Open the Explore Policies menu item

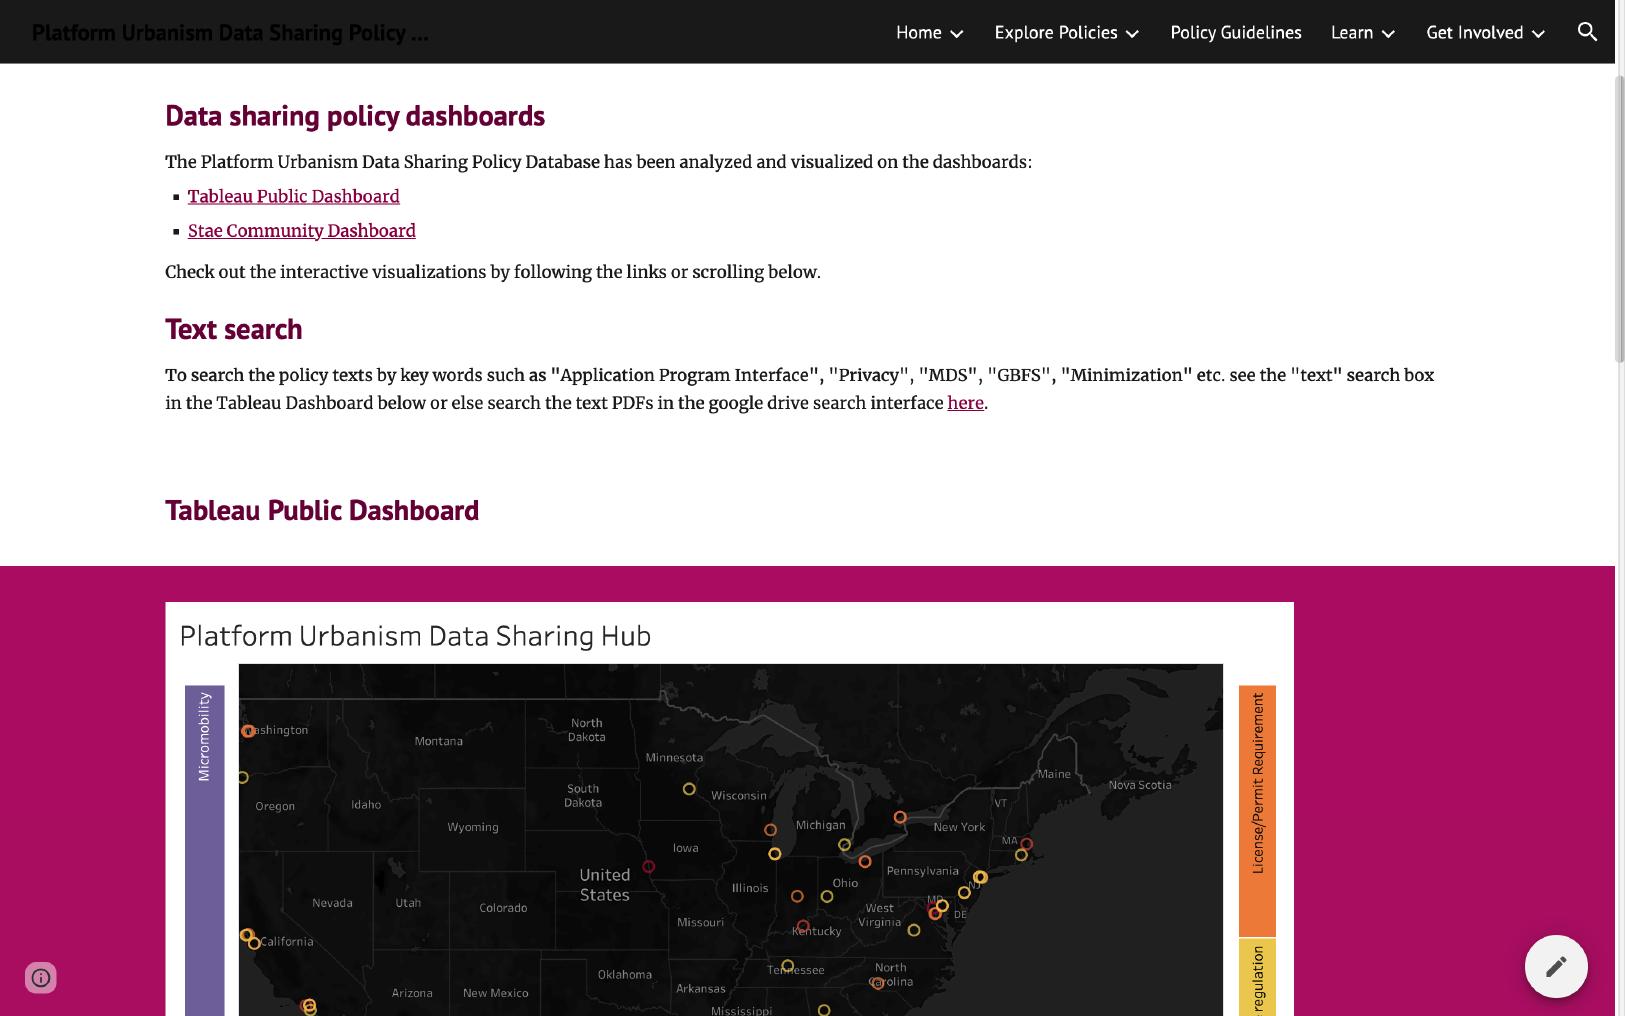point(1056,32)
